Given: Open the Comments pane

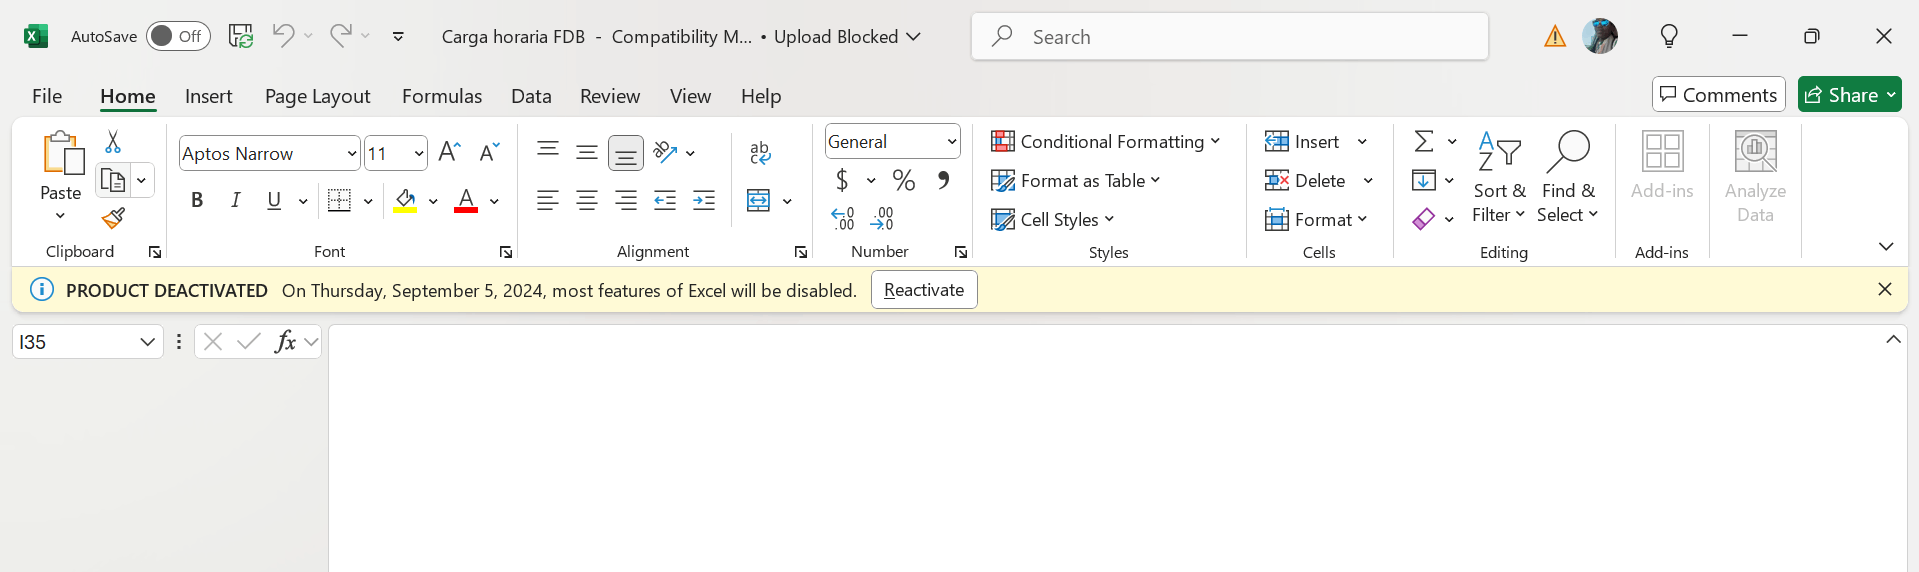Looking at the screenshot, I should click(x=1718, y=95).
